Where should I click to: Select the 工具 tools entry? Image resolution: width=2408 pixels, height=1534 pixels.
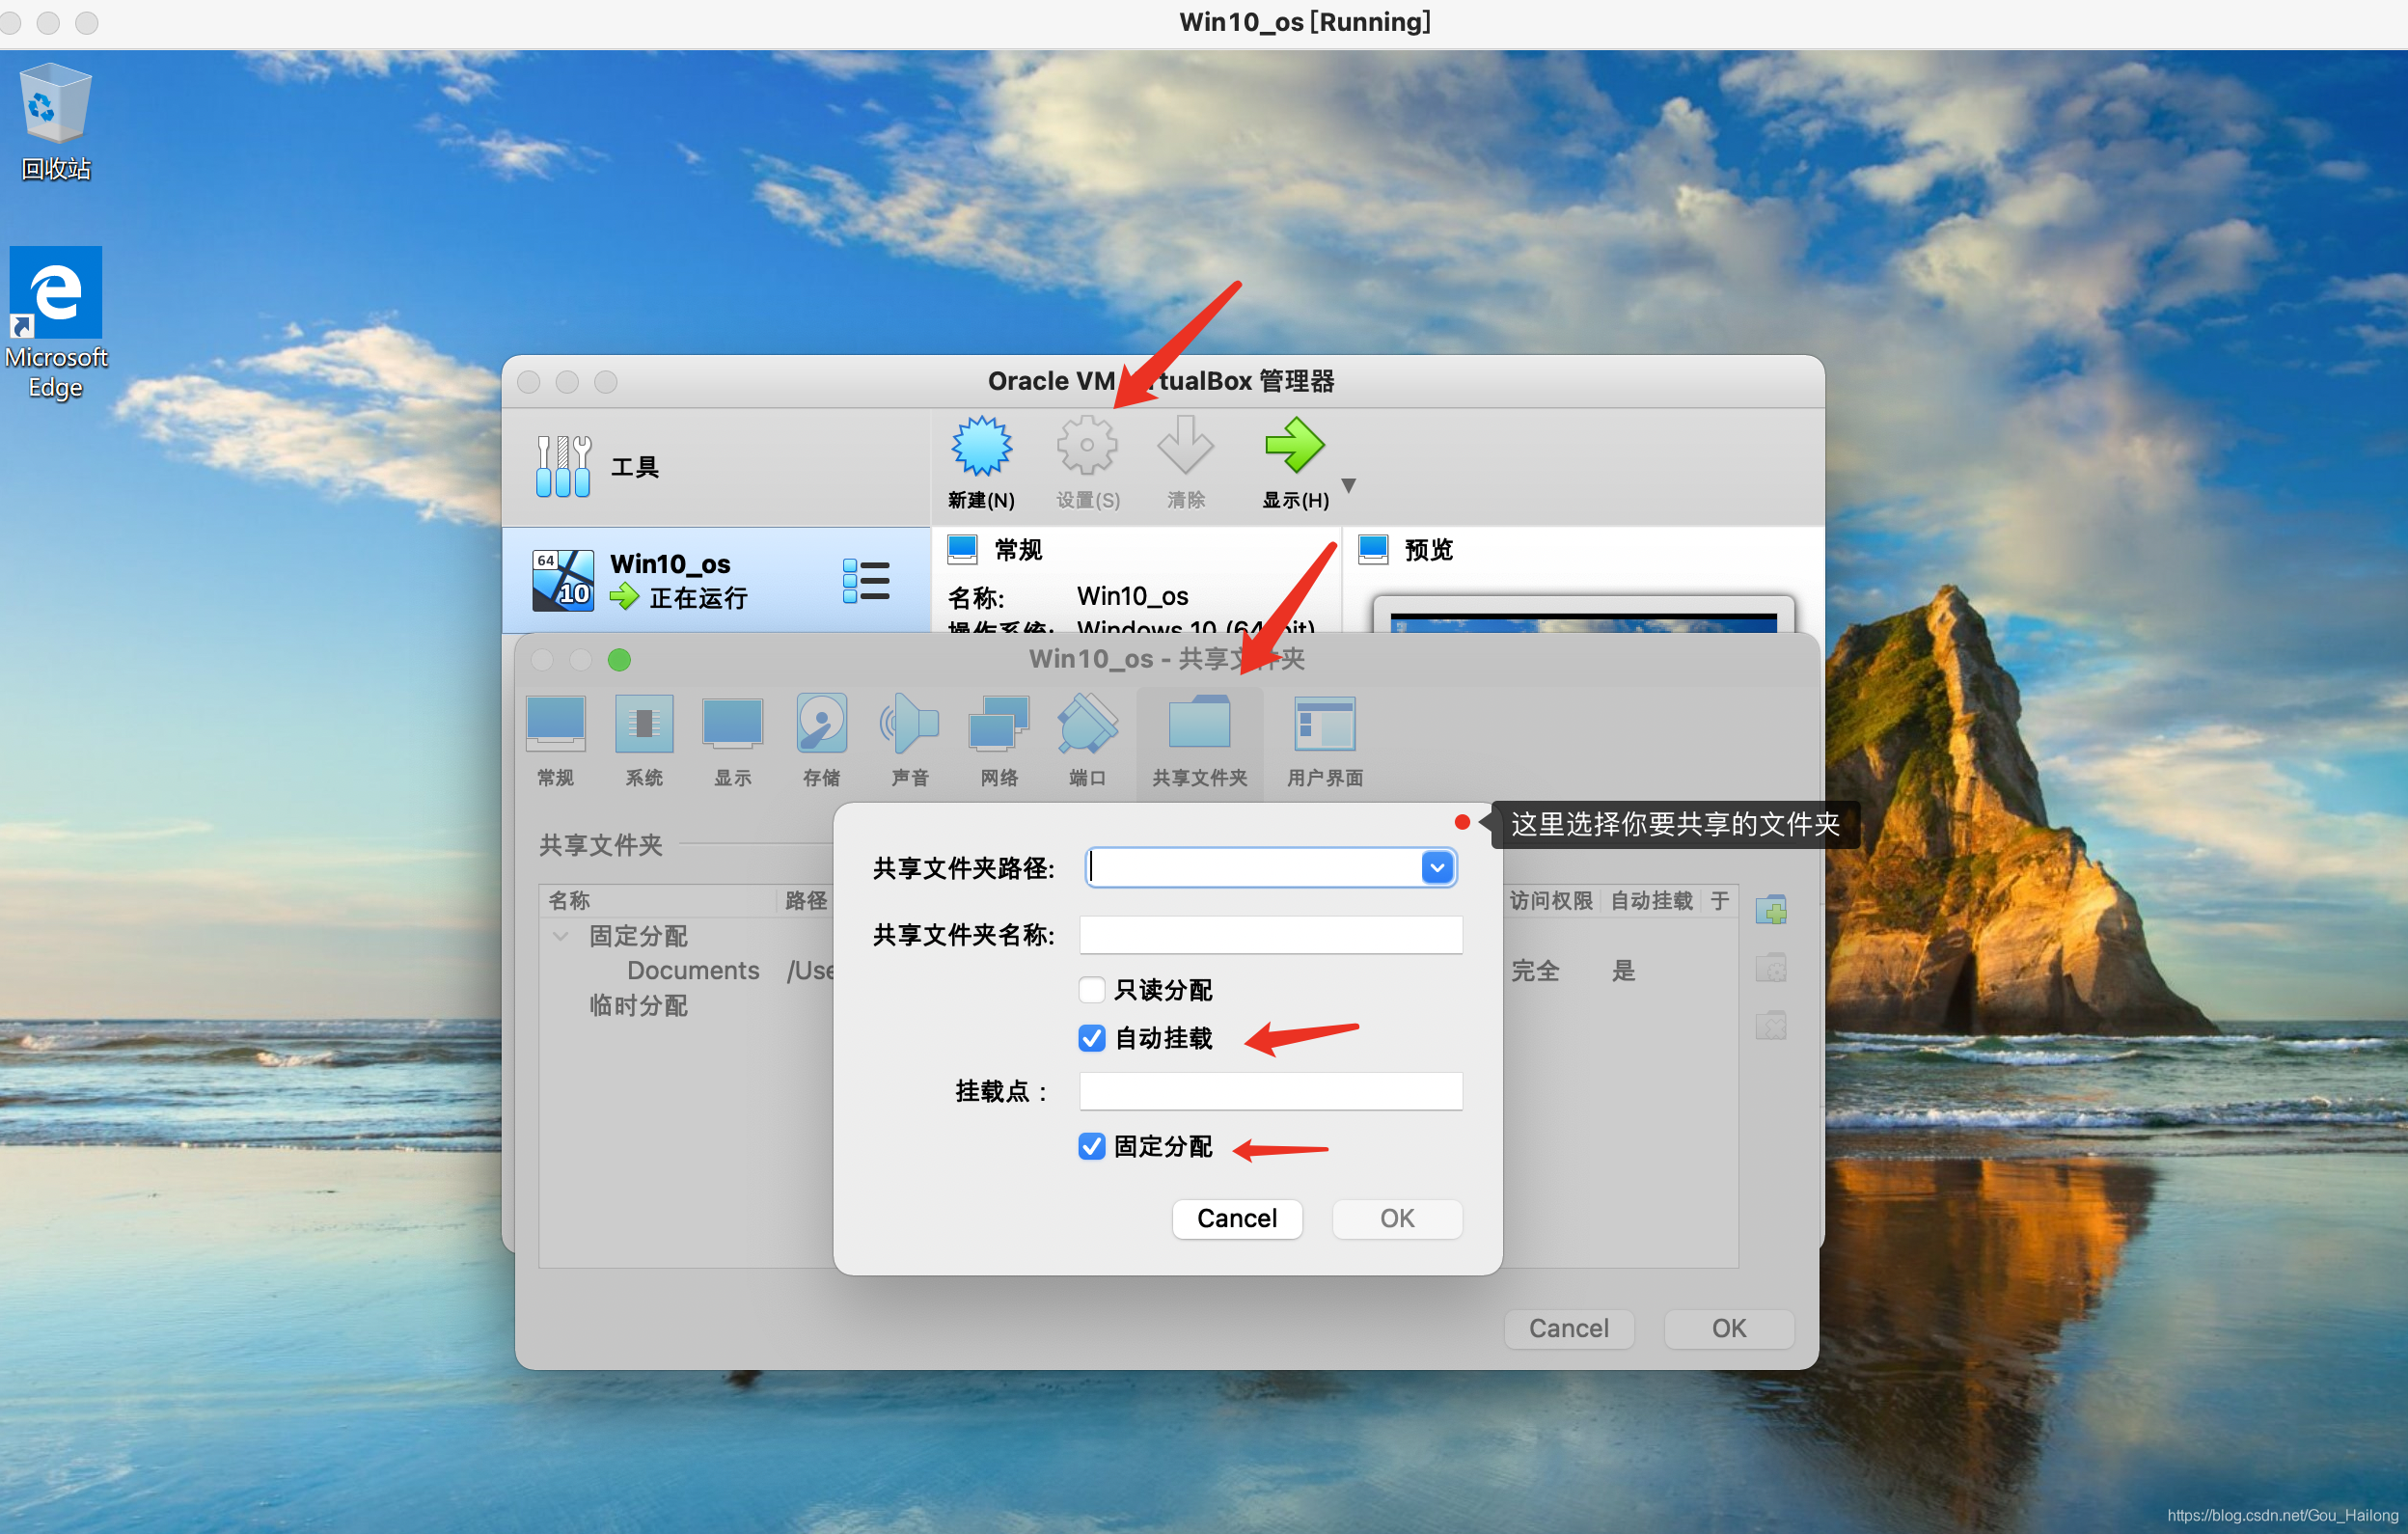click(715, 467)
